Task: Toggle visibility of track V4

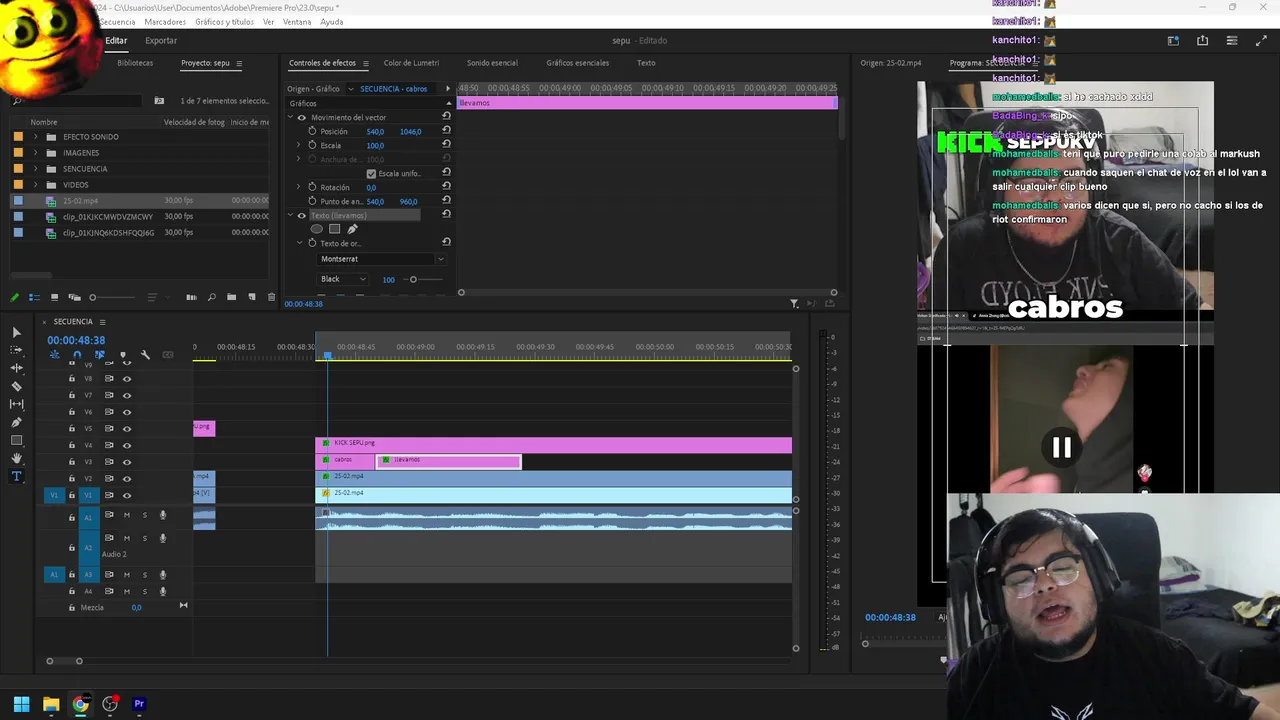Action: pos(126,445)
